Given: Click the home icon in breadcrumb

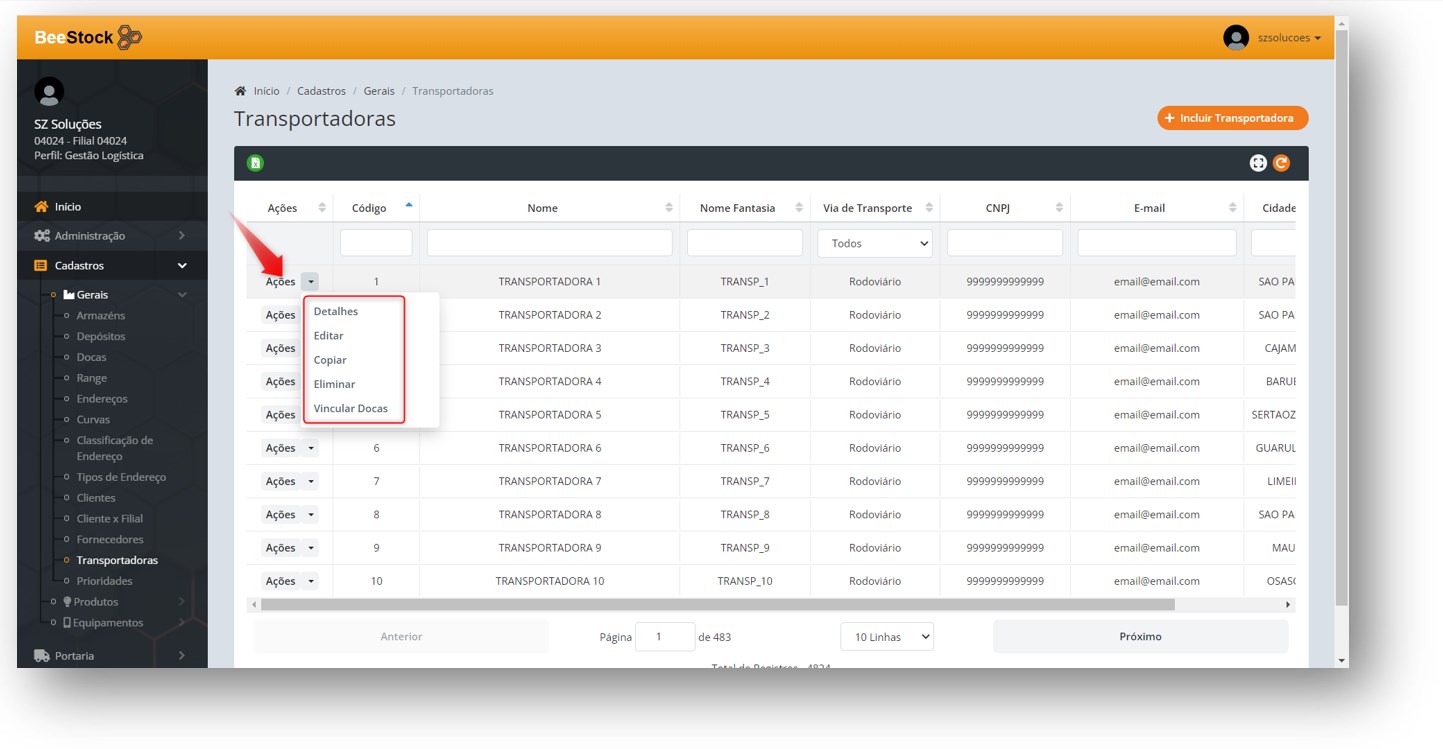Looking at the screenshot, I should [240, 91].
